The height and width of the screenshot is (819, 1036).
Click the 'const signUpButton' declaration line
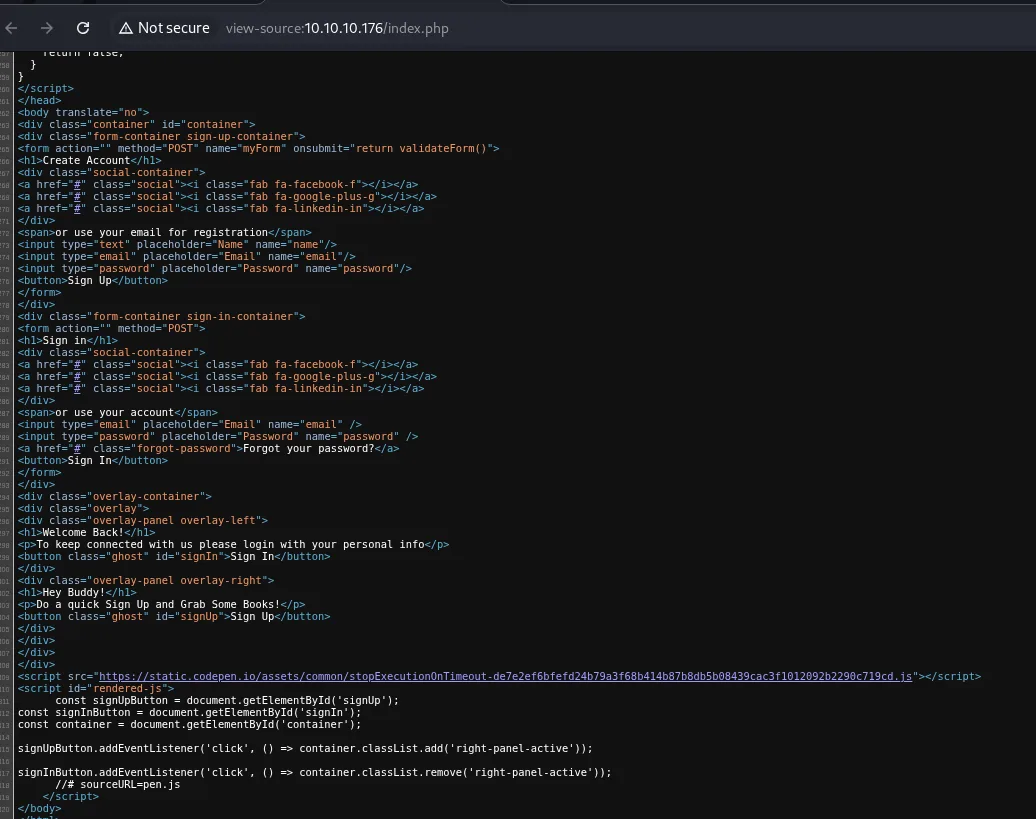[227, 700]
